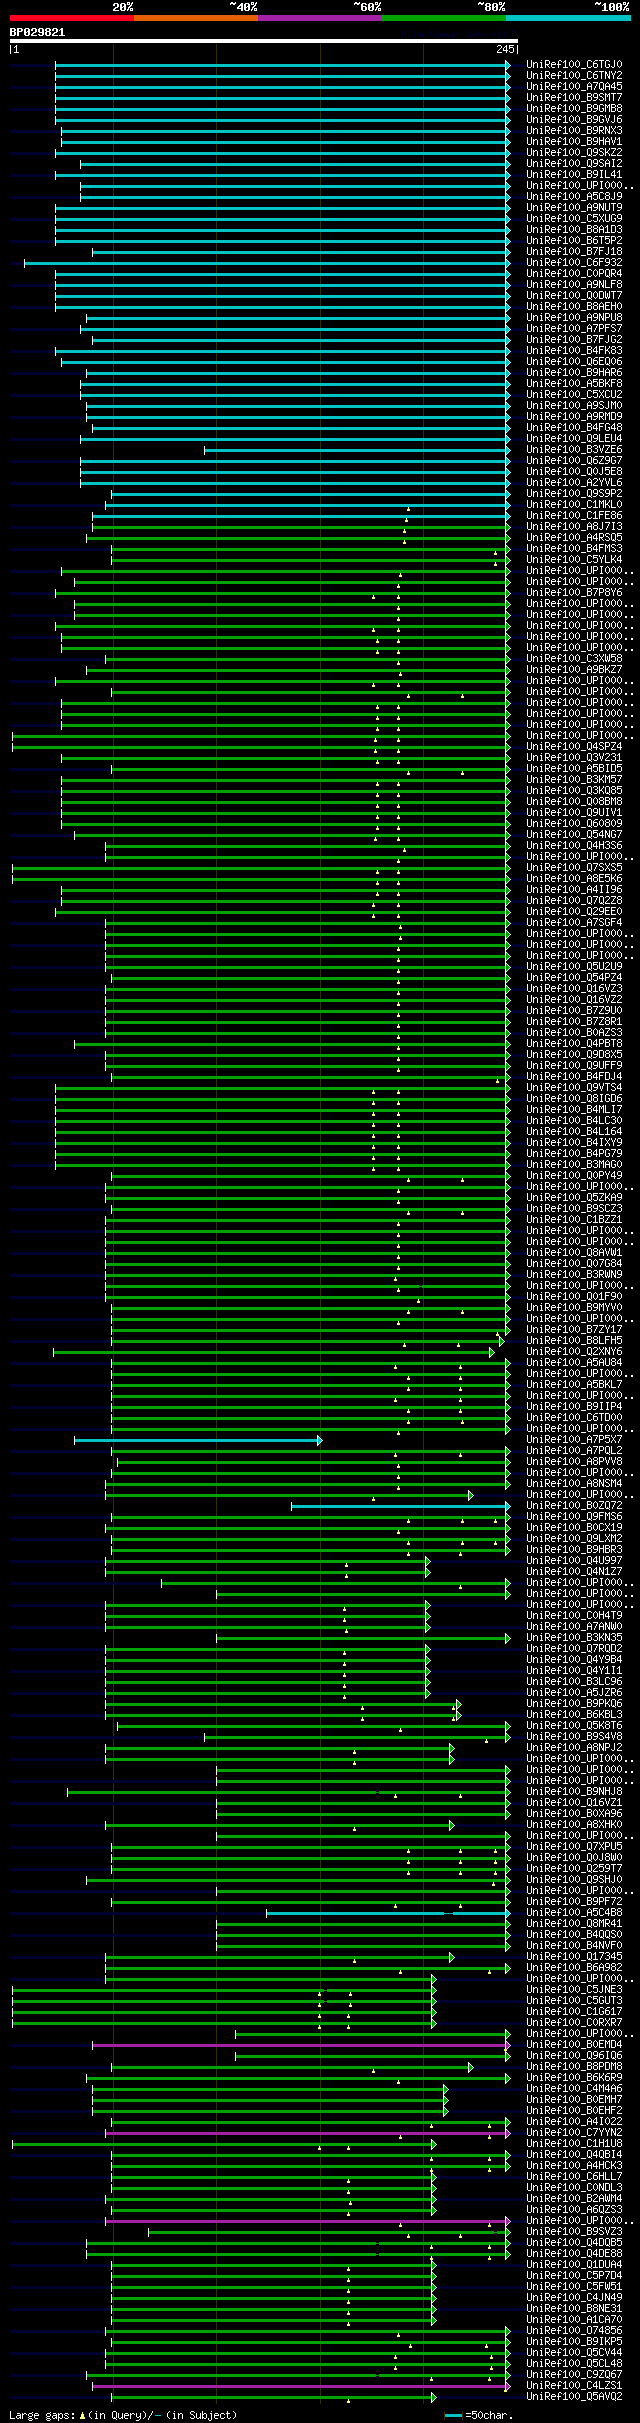The width and height of the screenshot is (640, 2423).
Task: Select hit label UniRef100_C4LZS1
Action: (x=574, y=2386)
